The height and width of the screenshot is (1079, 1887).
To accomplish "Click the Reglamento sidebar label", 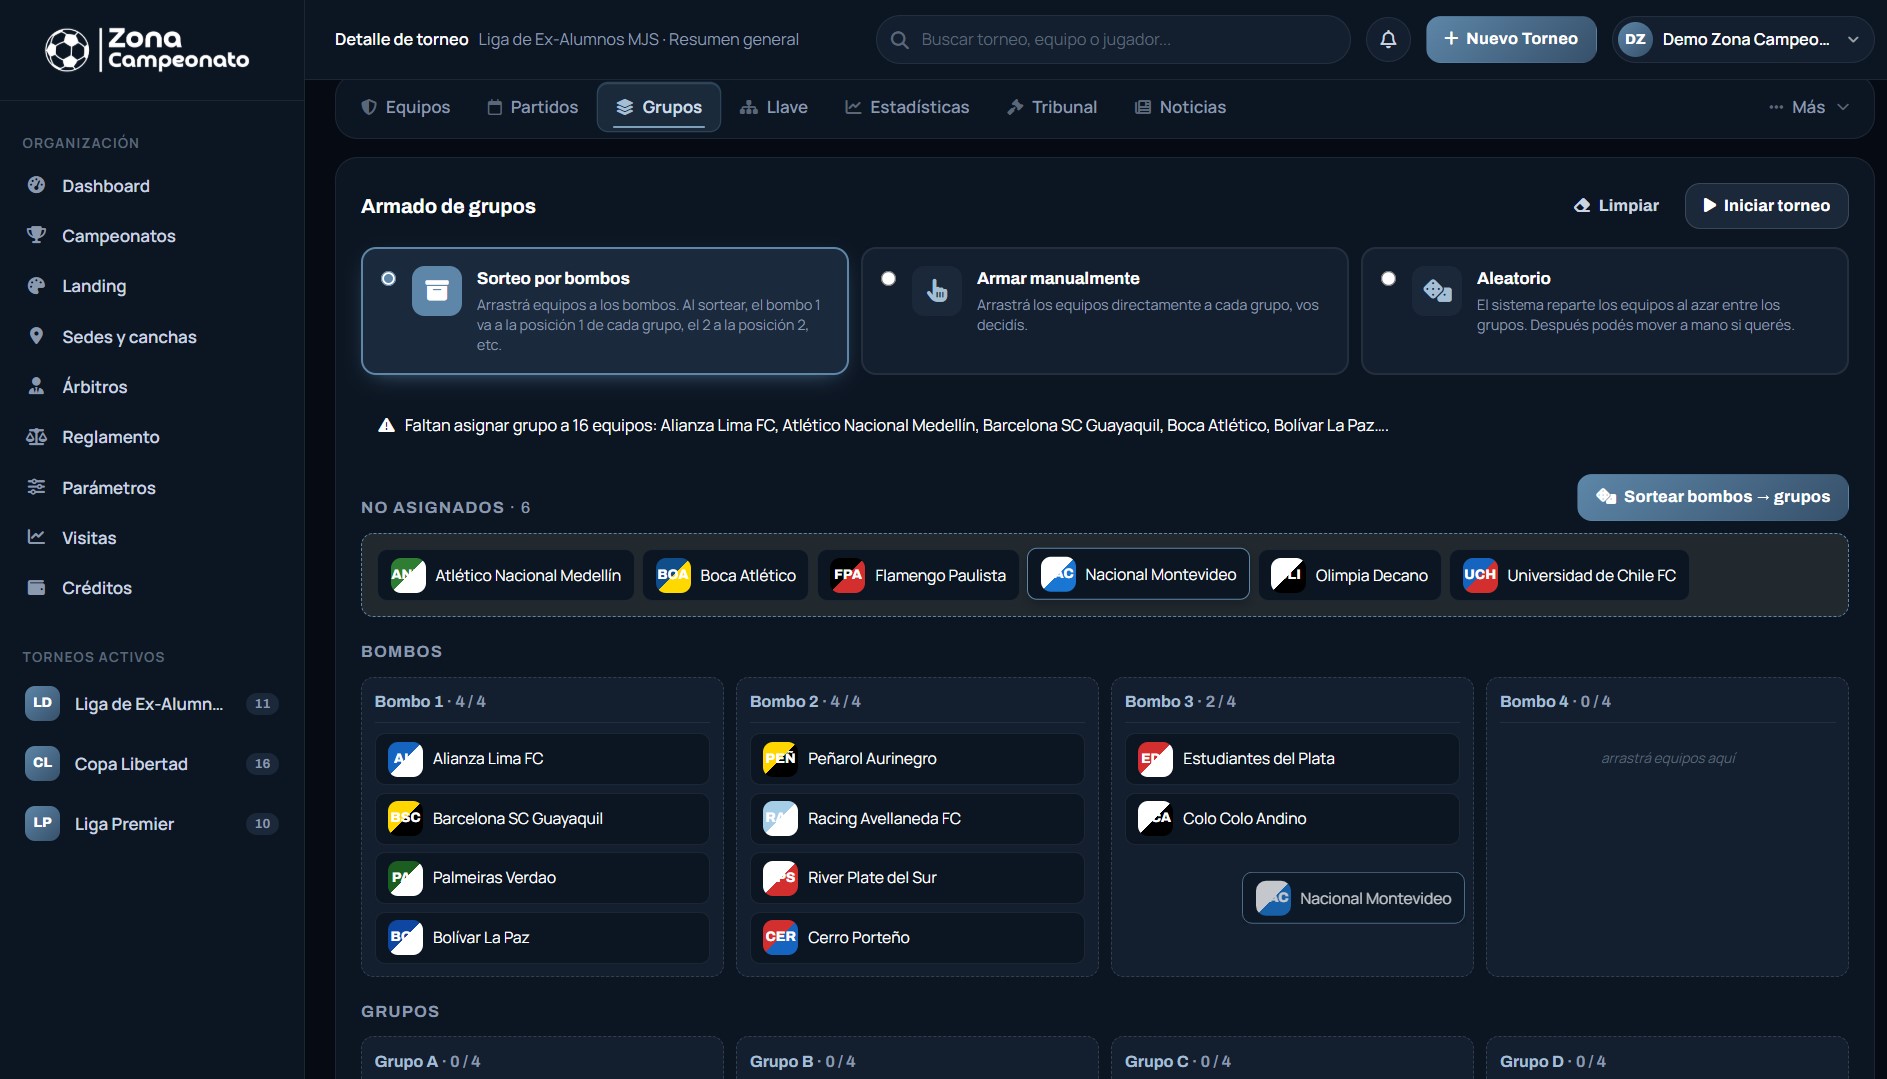I will 111,436.
